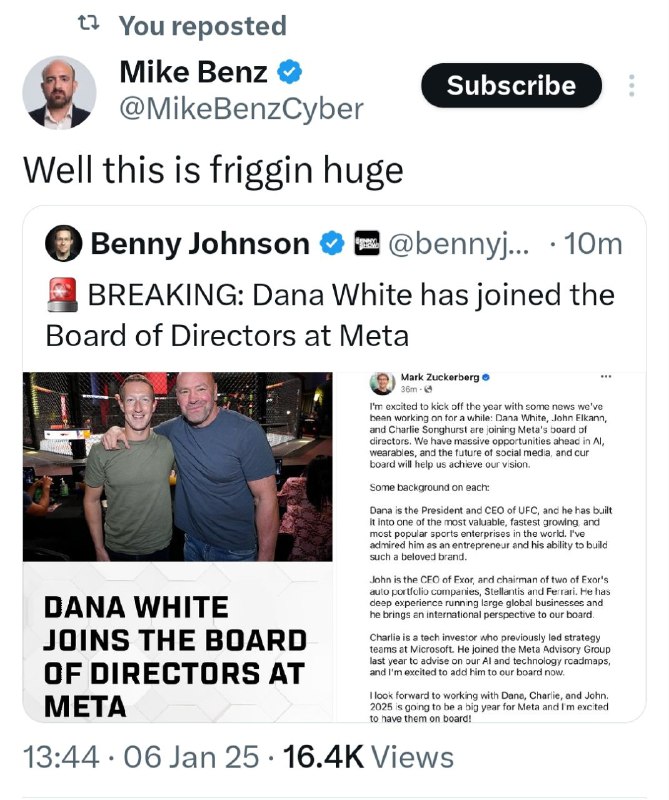Click the 13:44 · 06 Jan 25 timestamp
Image resolution: width=669 pixels, height=800 pixels.
[x=141, y=757]
